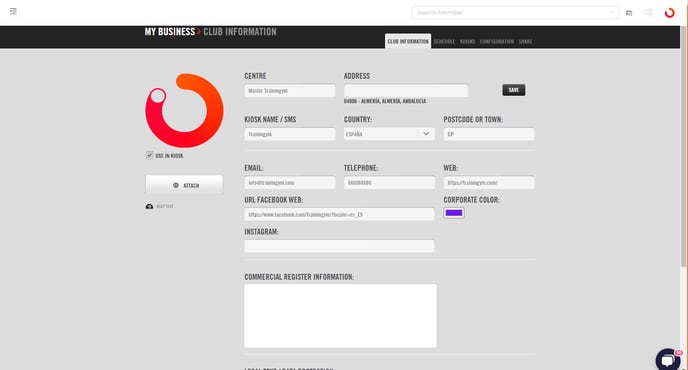Open the live chat widget

point(668,359)
